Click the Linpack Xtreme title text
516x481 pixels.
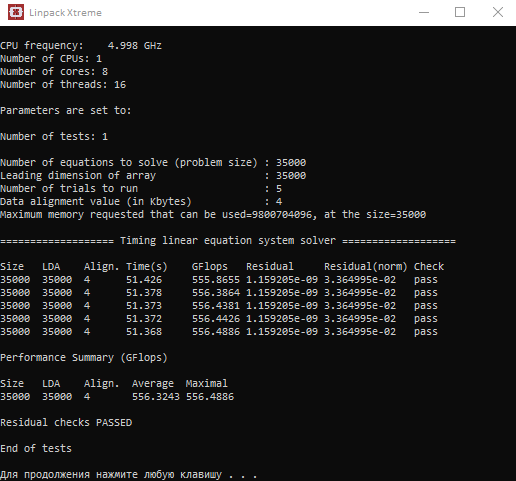pos(65,13)
